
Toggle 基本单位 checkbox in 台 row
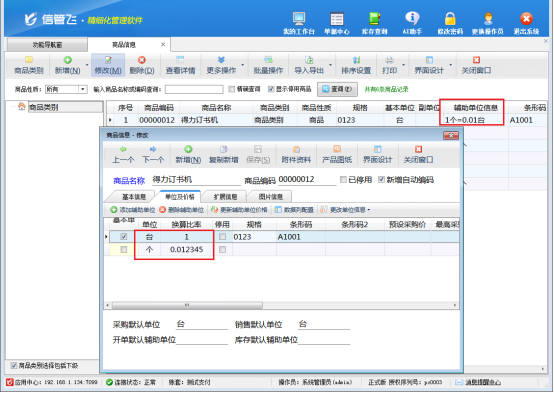click(124, 237)
